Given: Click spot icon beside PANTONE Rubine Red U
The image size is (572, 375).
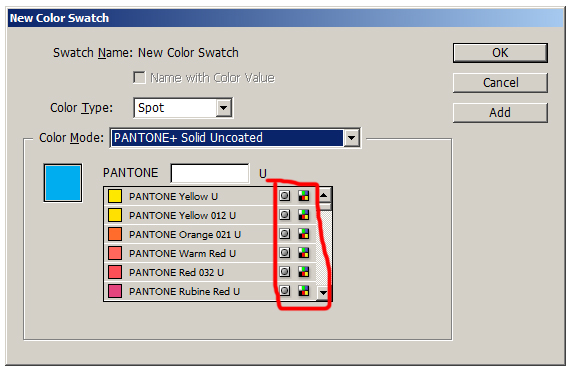Looking at the screenshot, I should (x=285, y=291).
